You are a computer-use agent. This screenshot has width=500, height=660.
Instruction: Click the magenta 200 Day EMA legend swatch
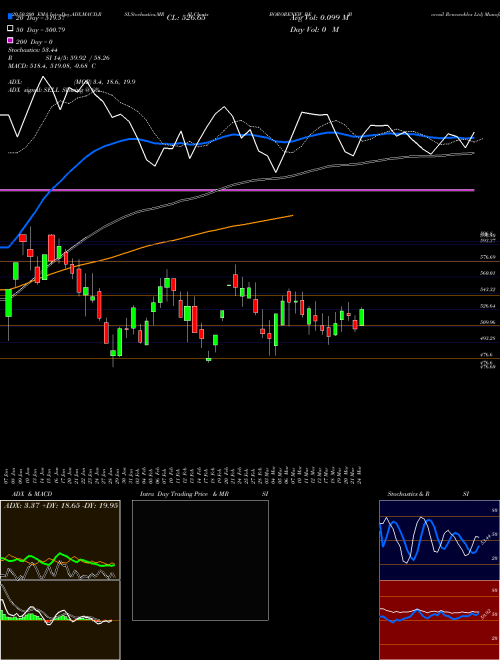pos(11,41)
